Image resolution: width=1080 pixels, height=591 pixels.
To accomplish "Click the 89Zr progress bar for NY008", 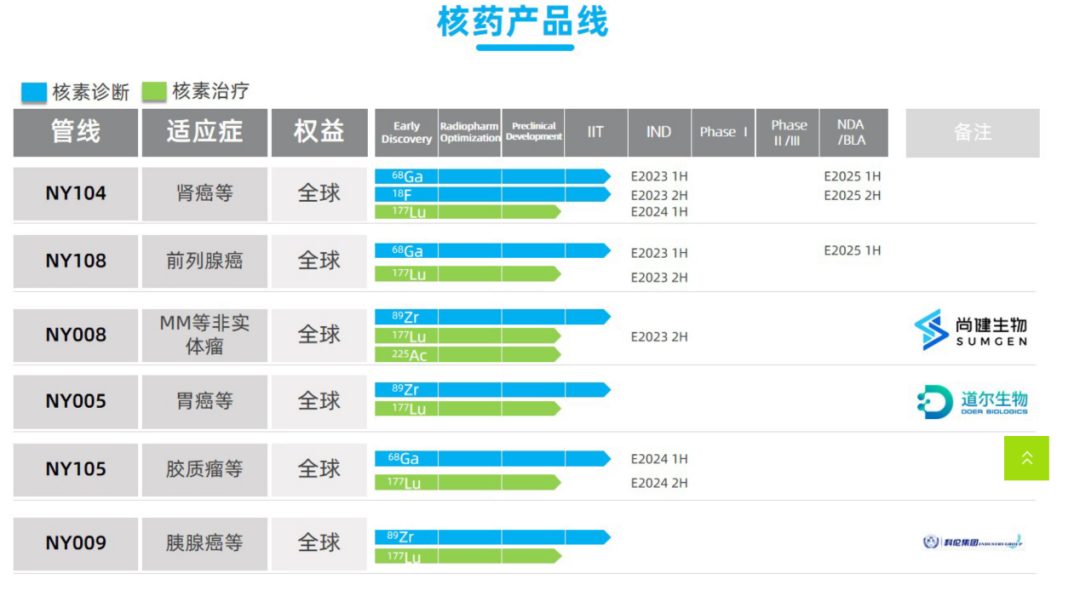I will coord(492,317).
